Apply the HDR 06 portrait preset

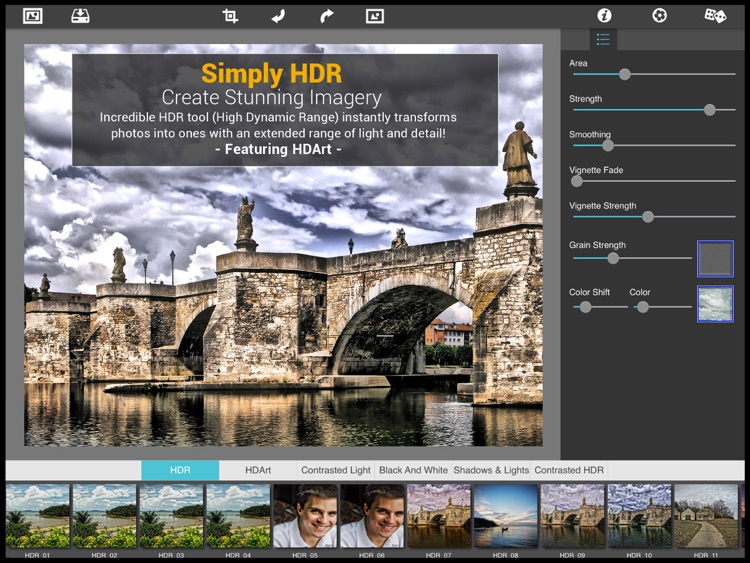pyautogui.click(x=372, y=516)
